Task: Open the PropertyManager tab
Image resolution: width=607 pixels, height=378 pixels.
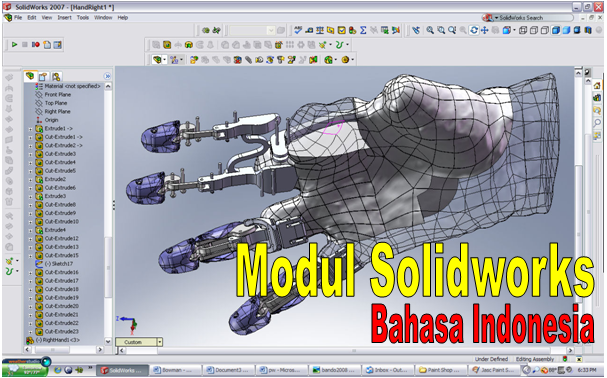Action: pos(43,77)
